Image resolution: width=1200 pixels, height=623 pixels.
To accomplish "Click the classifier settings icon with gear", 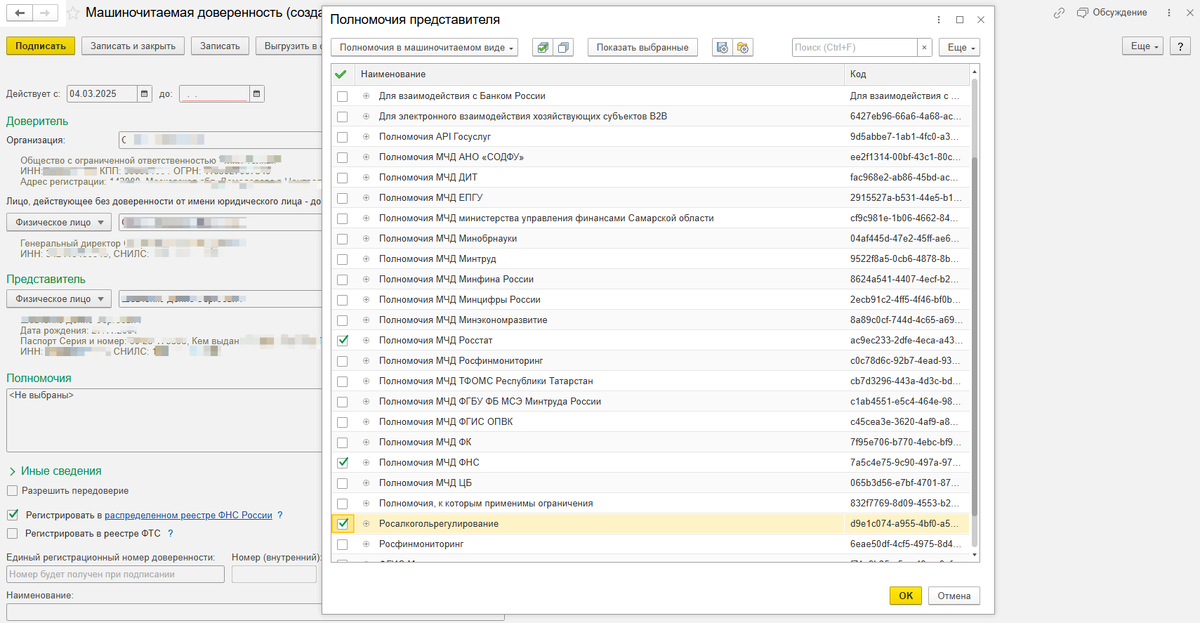I will [722, 47].
